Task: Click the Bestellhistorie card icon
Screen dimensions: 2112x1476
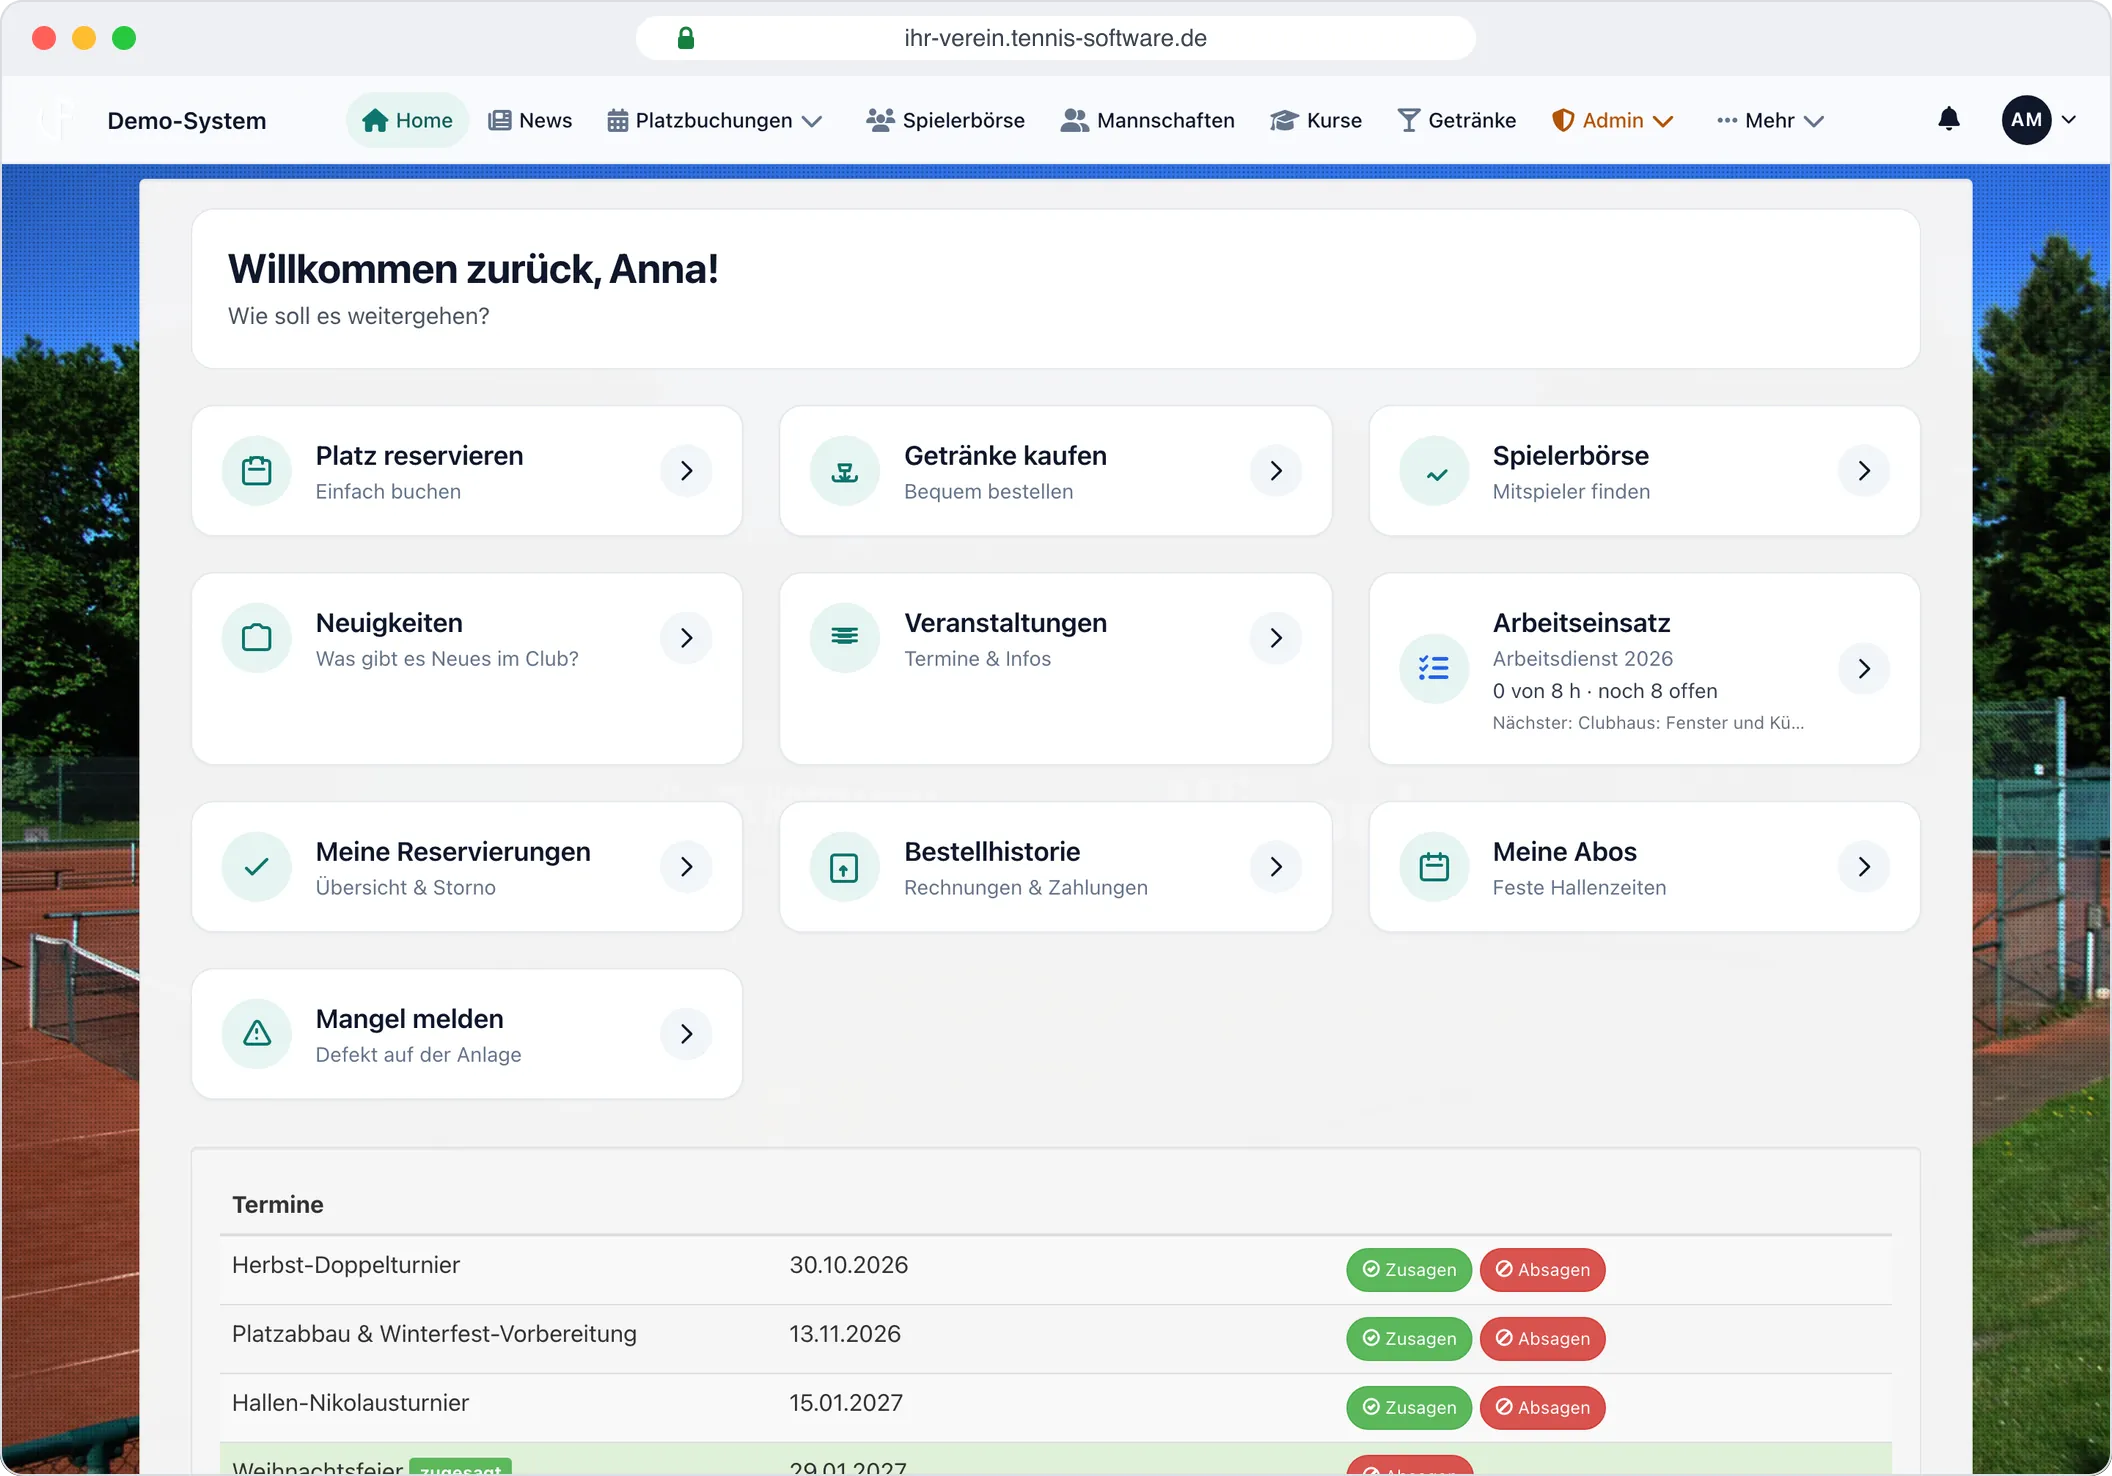Action: 845,867
